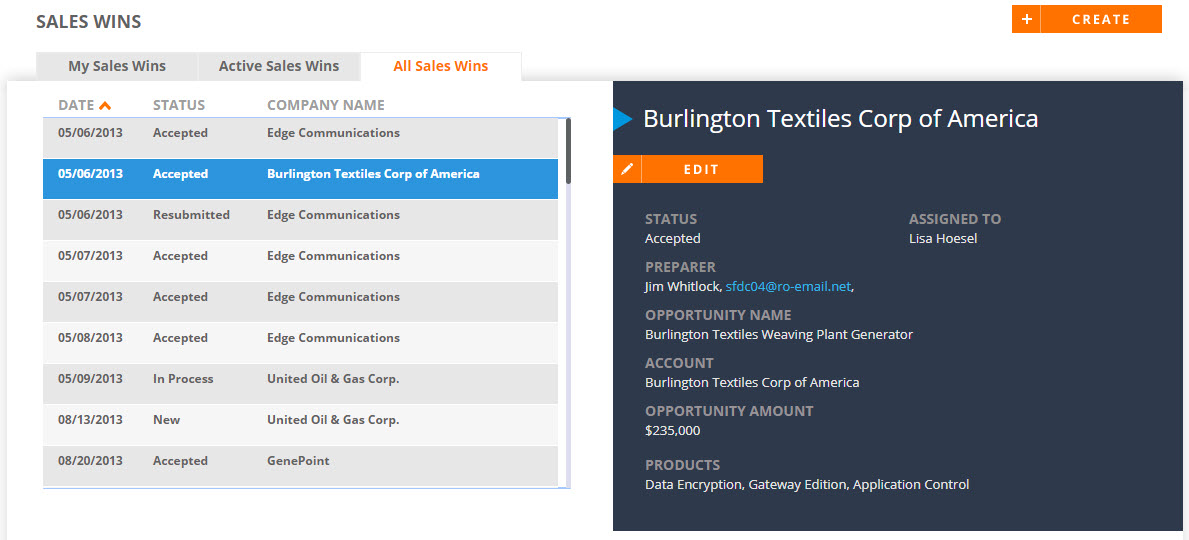This screenshot has height=540, width=1189.
Task: Click the $235,000 opportunity amount
Action: tap(673, 431)
